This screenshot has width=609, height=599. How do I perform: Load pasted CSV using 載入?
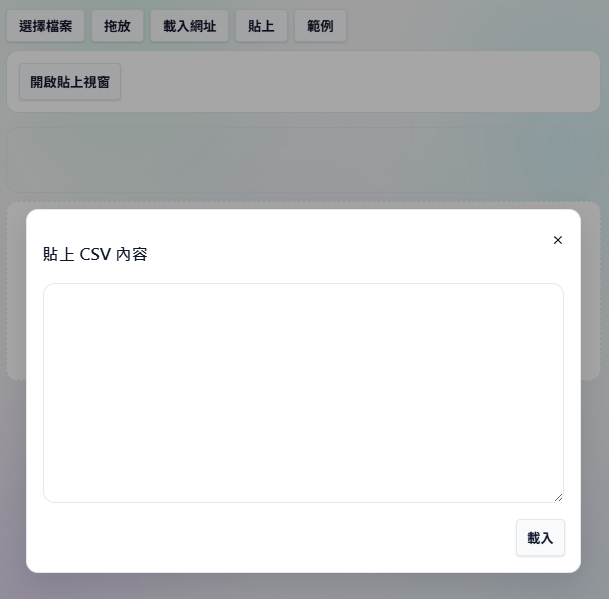tap(540, 538)
